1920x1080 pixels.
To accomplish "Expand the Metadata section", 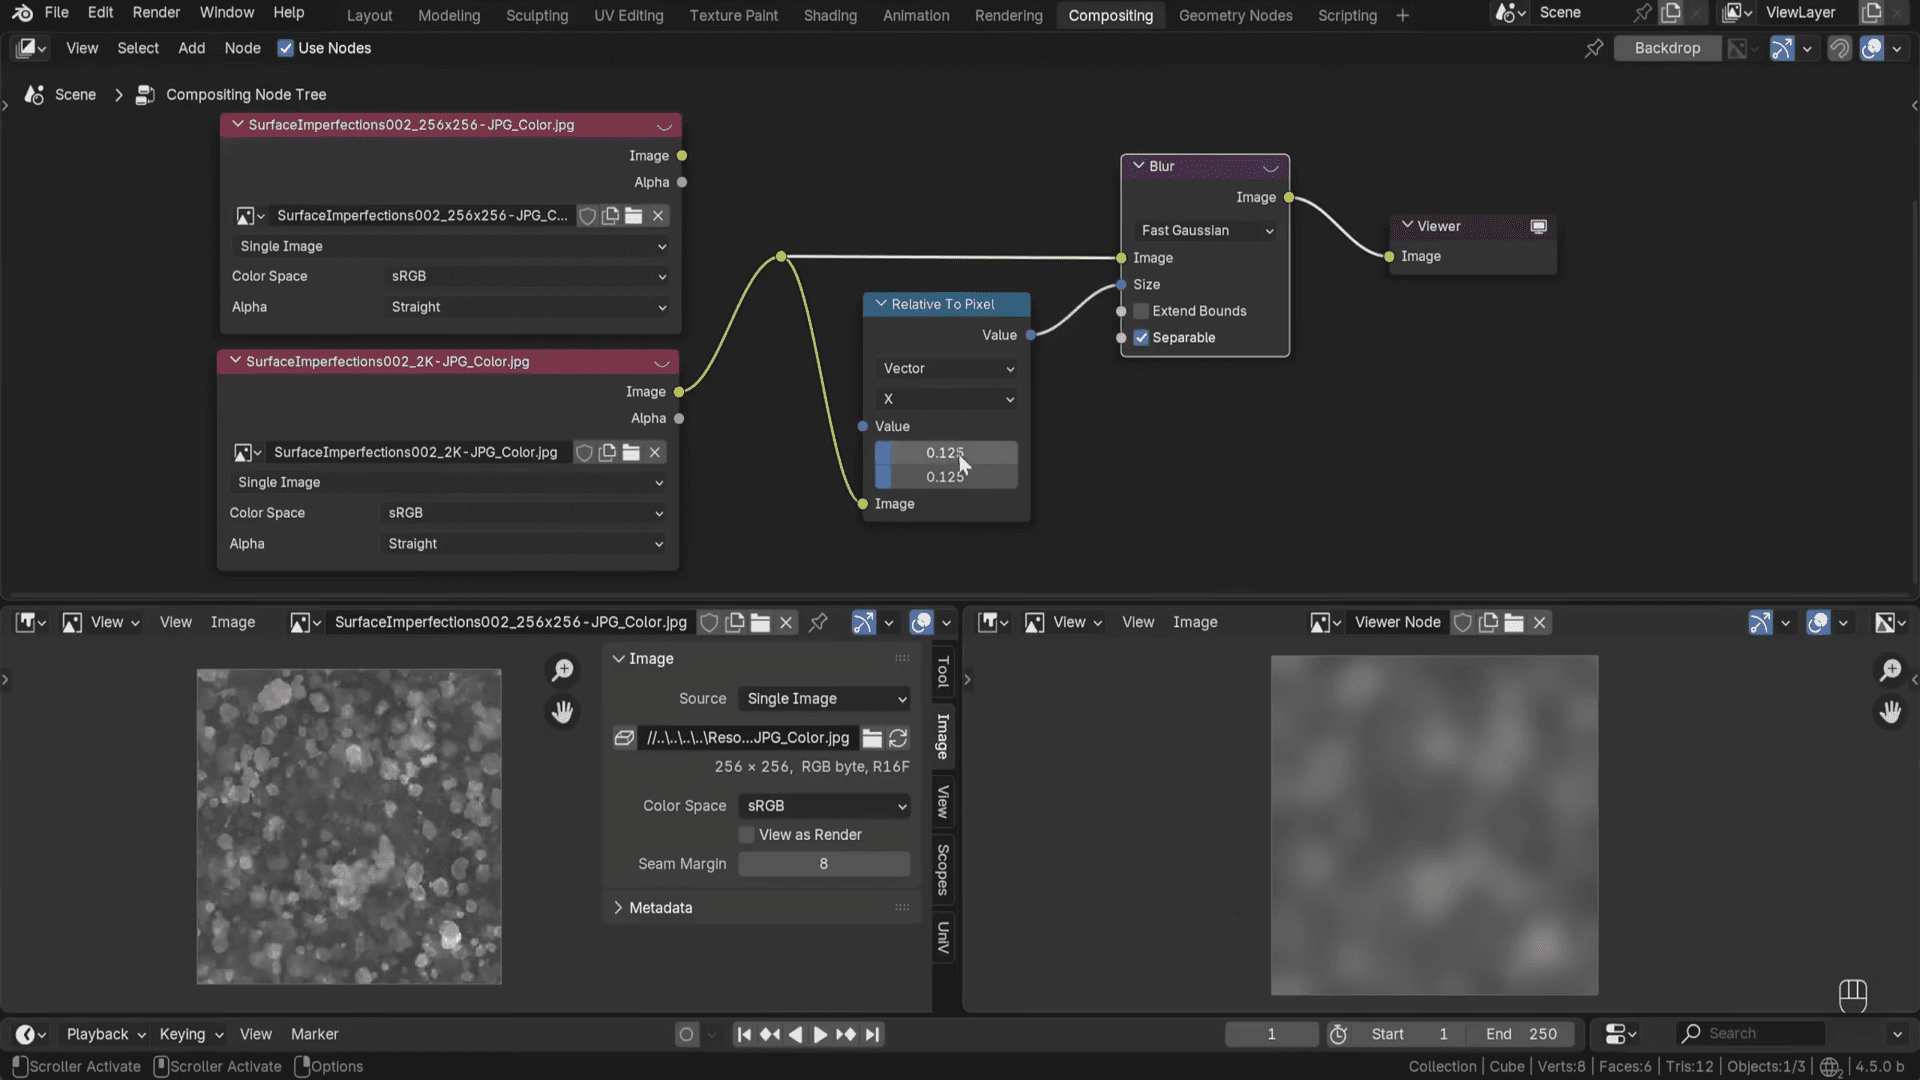I will tap(662, 908).
